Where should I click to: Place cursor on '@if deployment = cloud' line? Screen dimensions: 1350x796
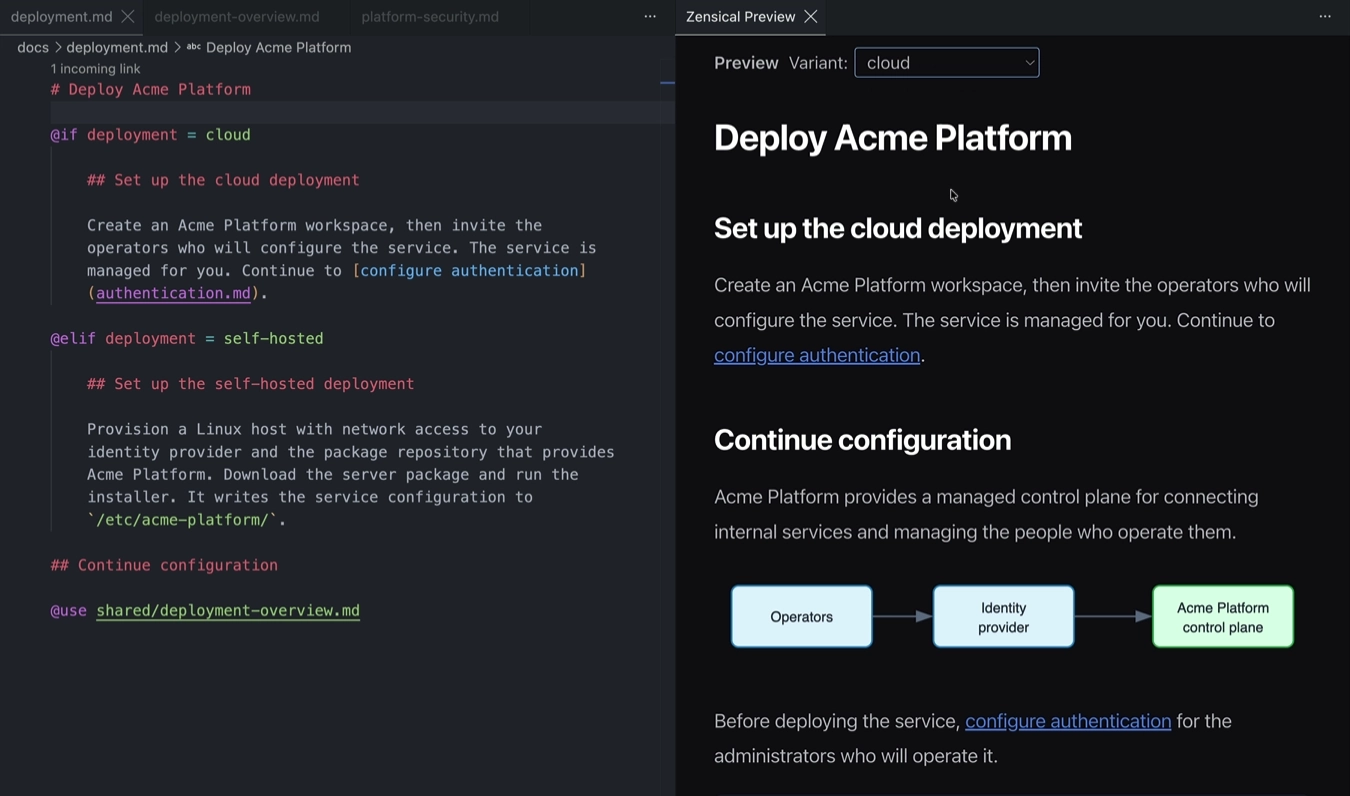[x=151, y=134]
